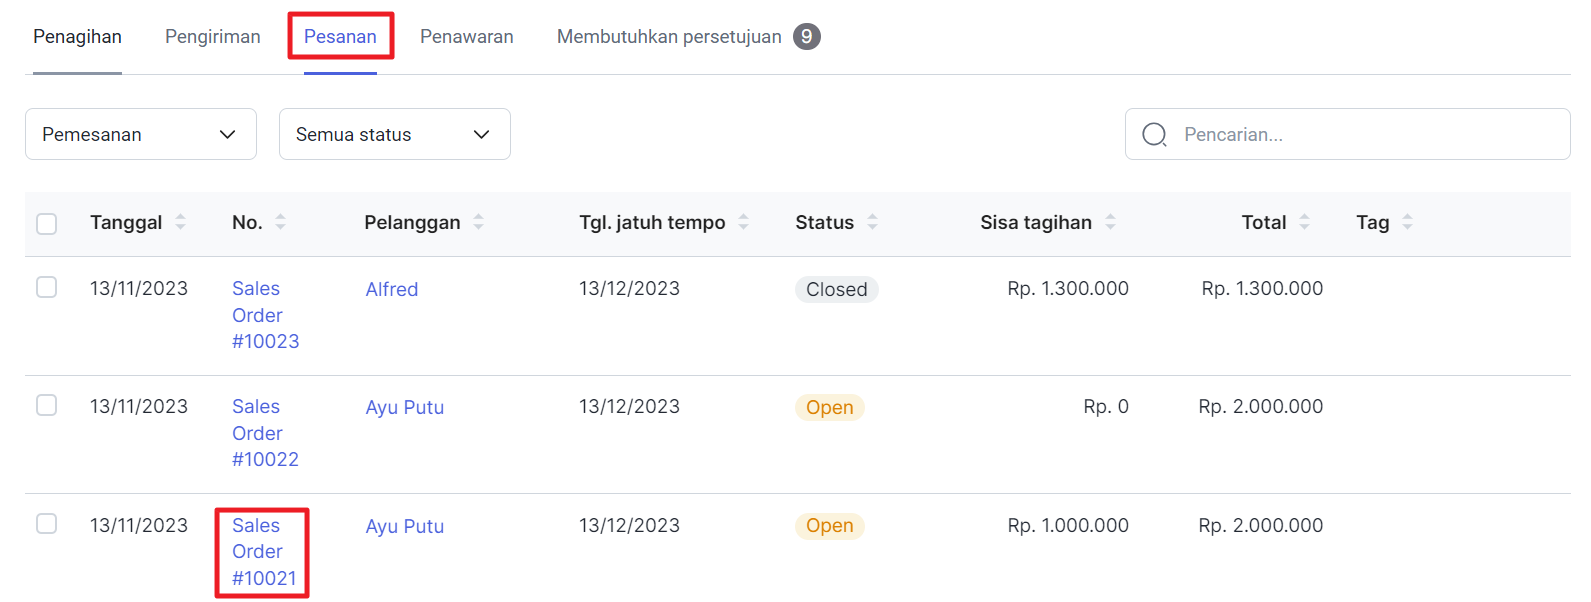Sort by Pelanggan using its arrow icon
1591x602 pixels.
click(x=478, y=222)
